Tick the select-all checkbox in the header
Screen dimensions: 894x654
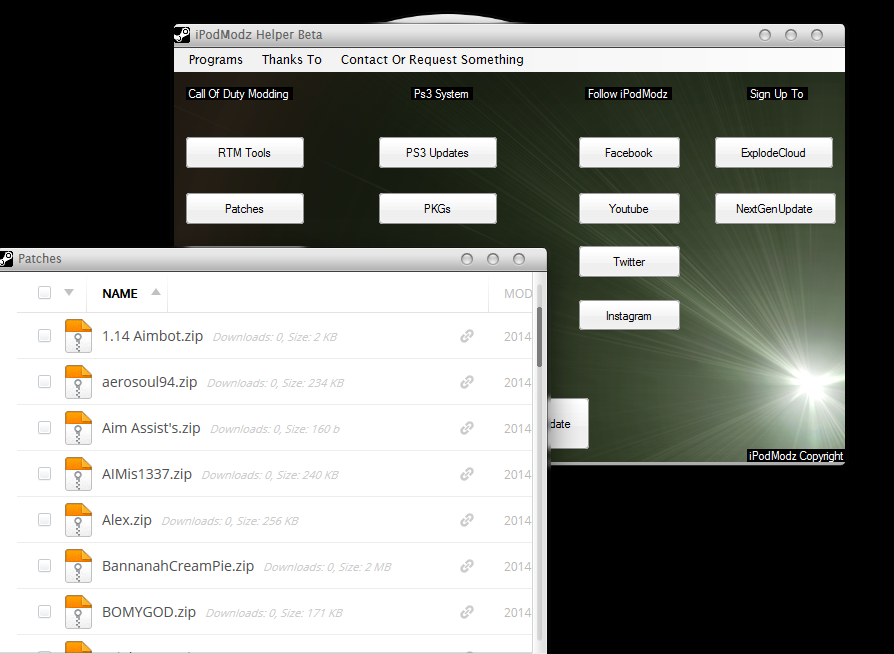pyautogui.click(x=44, y=293)
